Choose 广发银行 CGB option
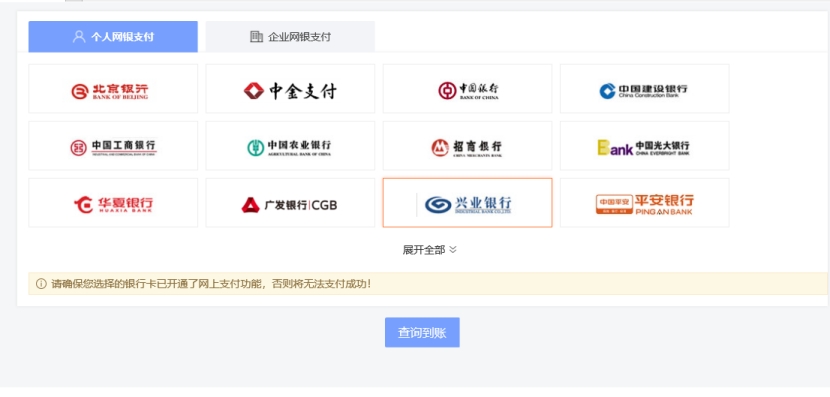The height and width of the screenshot is (397, 830). point(290,203)
